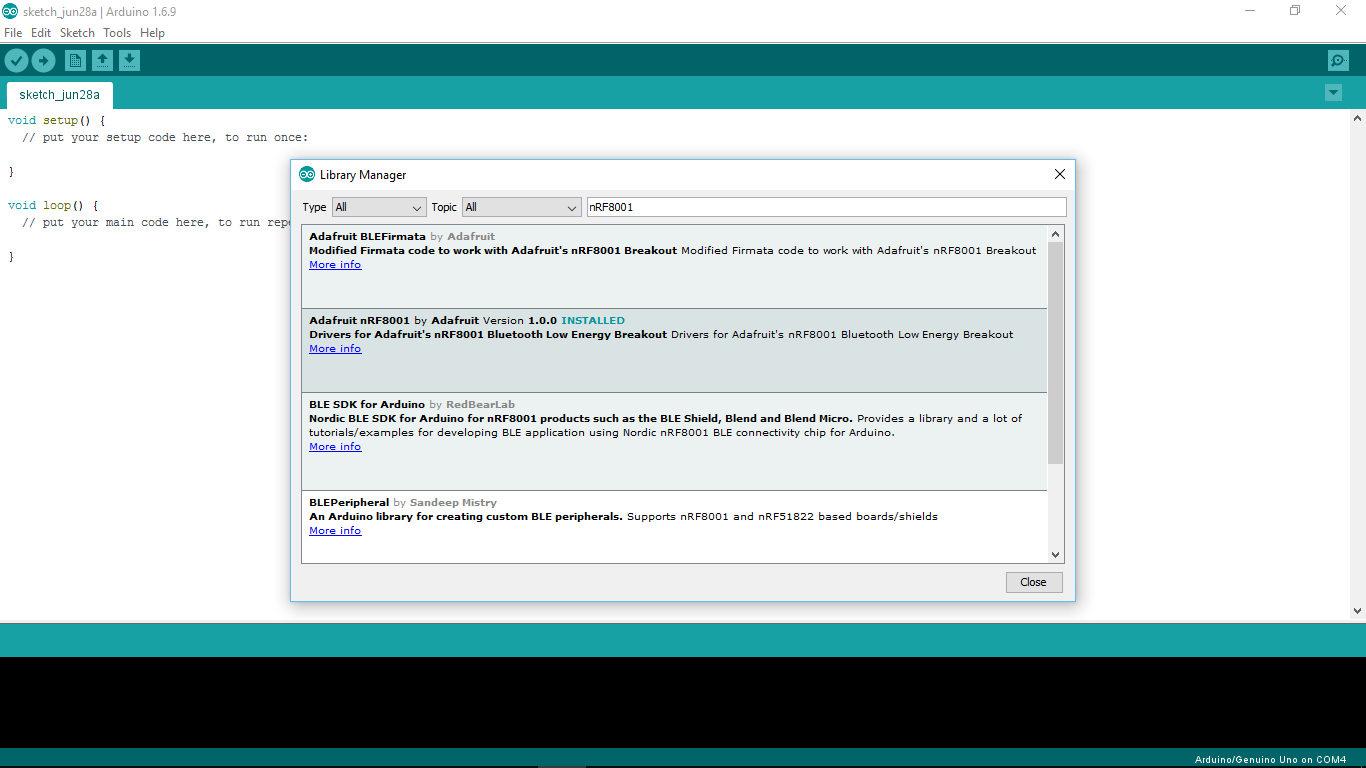Click the library search field containing nRF8001
The width and height of the screenshot is (1366, 768).
coord(826,207)
